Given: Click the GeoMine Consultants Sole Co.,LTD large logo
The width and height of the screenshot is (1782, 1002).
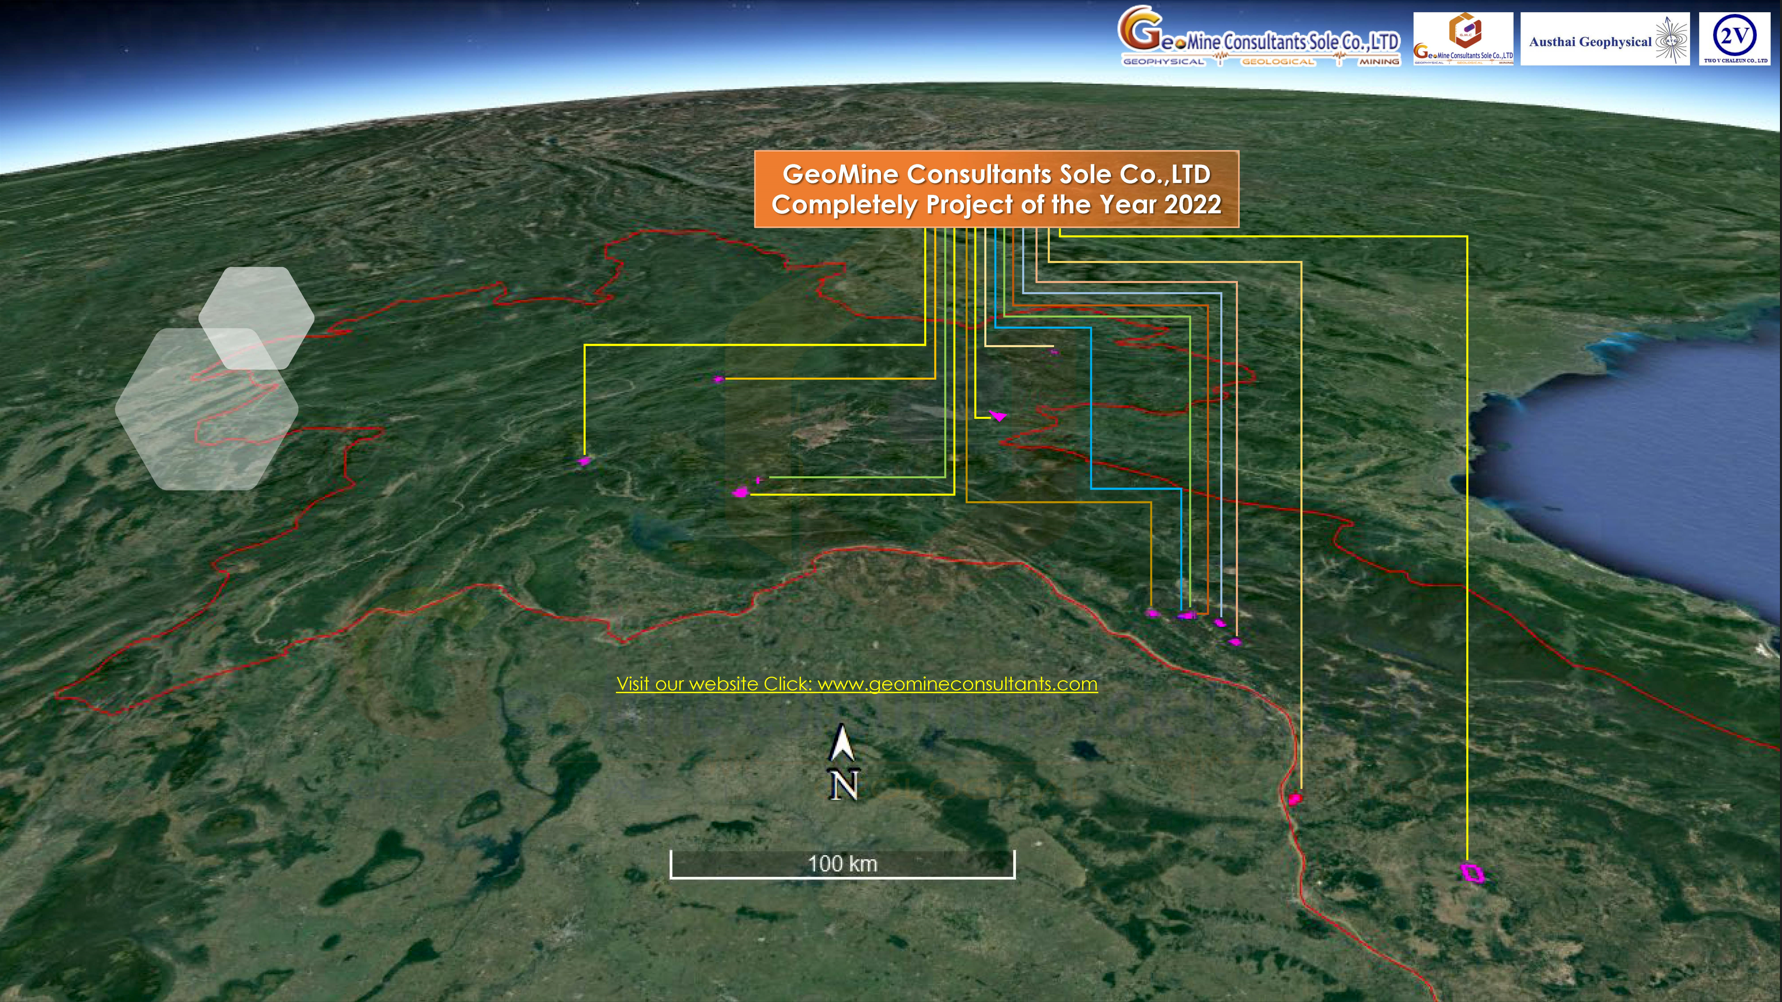Looking at the screenshot, I should click(1259, 37).
